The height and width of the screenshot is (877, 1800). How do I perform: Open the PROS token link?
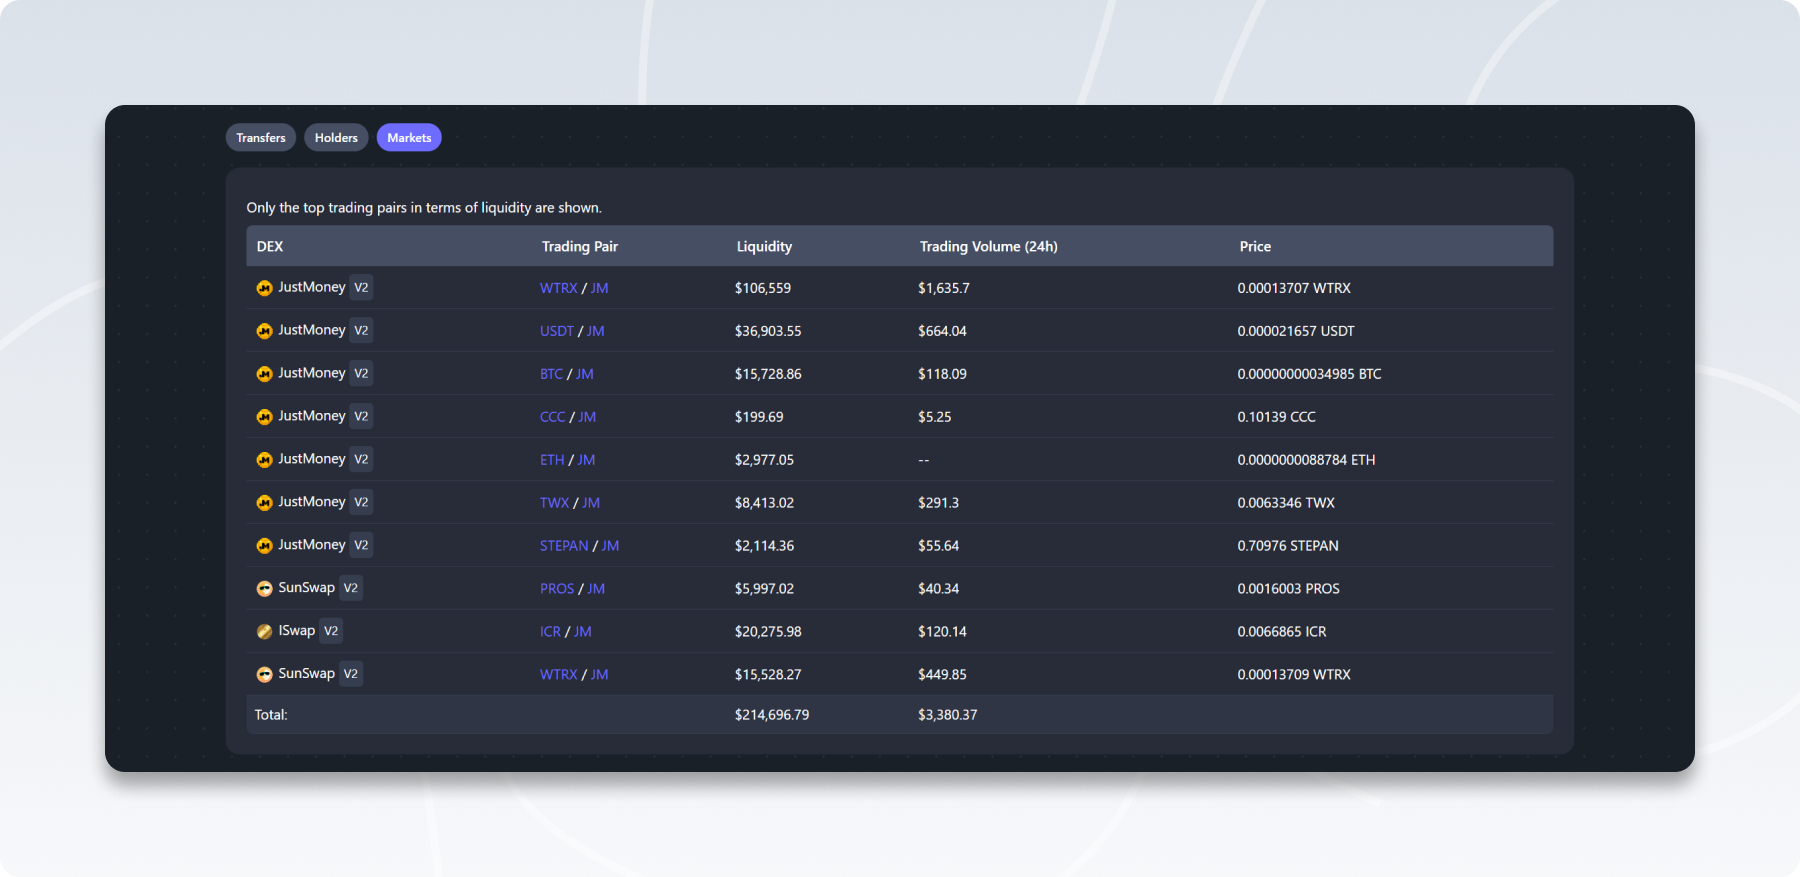[x=557, y=589]
